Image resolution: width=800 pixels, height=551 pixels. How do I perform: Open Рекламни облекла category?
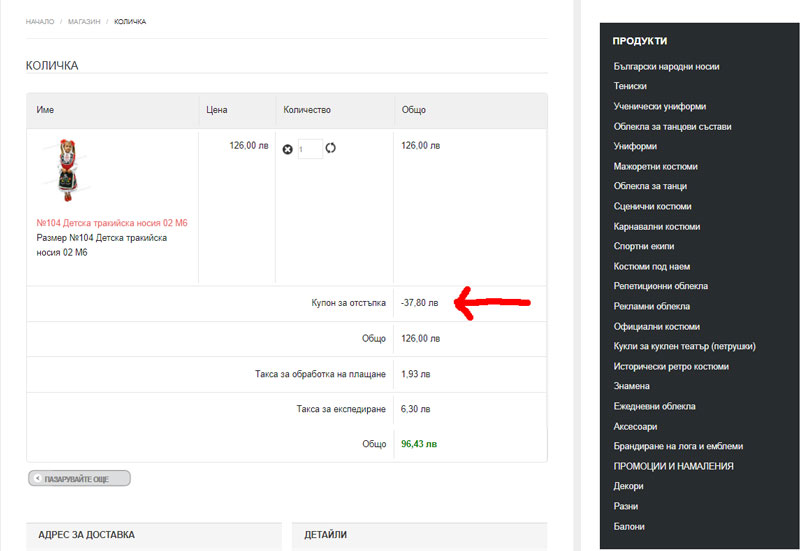pos(652,306)
